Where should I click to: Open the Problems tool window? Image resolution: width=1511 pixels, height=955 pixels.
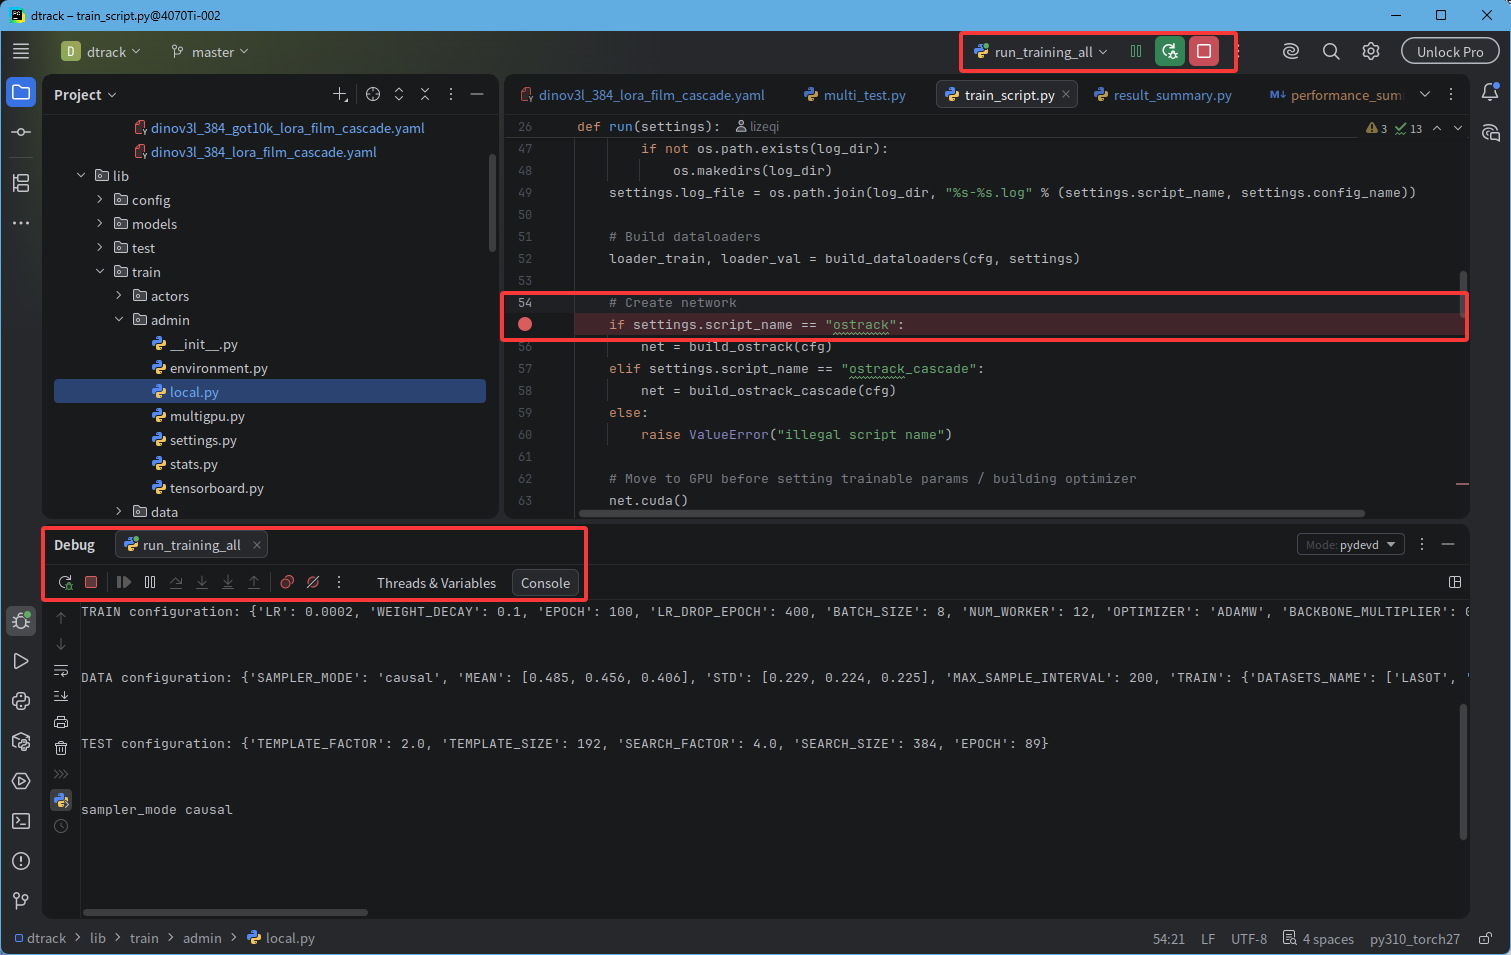tap(21, 861)
